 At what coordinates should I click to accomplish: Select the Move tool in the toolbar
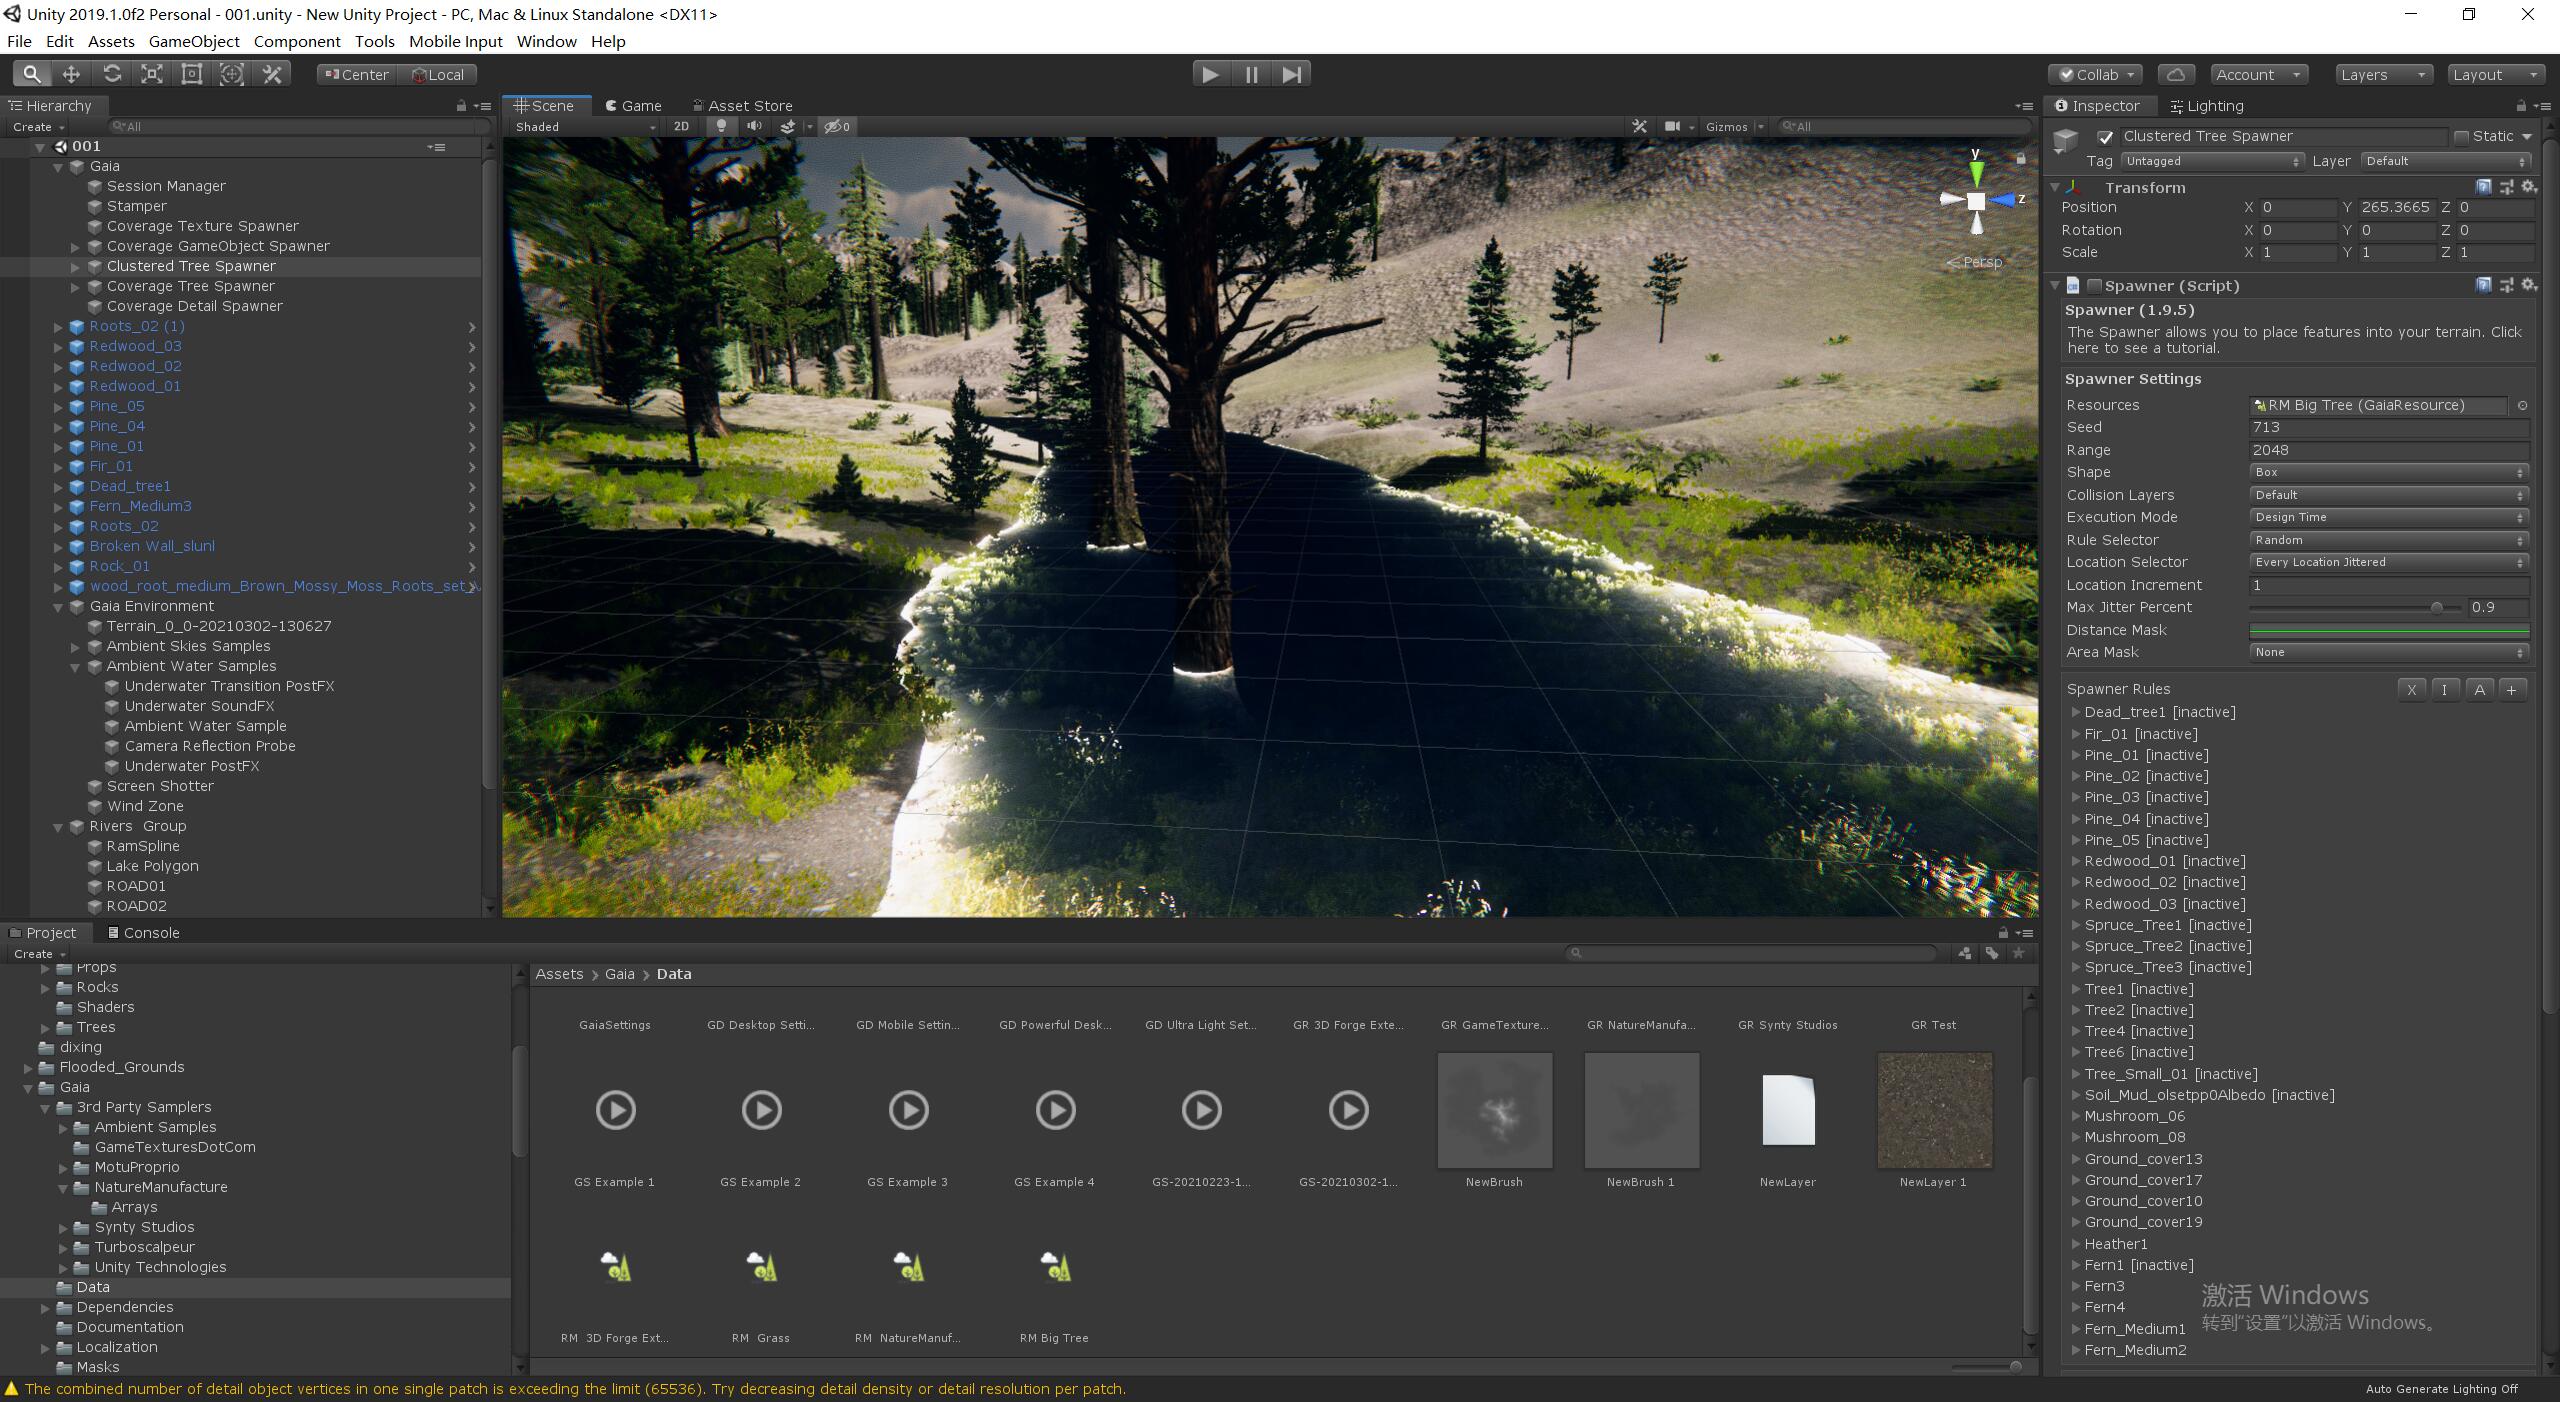coord(71,74)
